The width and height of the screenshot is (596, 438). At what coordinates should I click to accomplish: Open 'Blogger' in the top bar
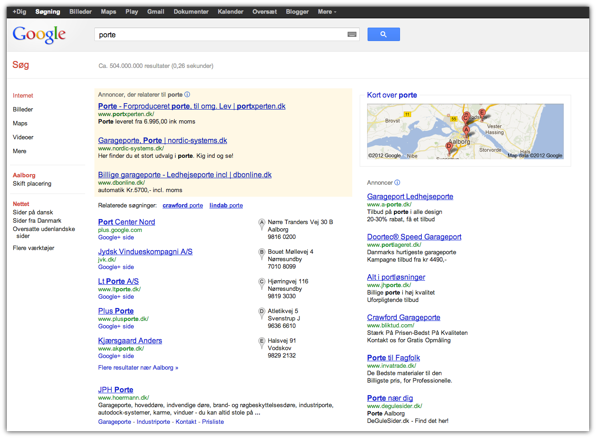[x=297, y=12]
